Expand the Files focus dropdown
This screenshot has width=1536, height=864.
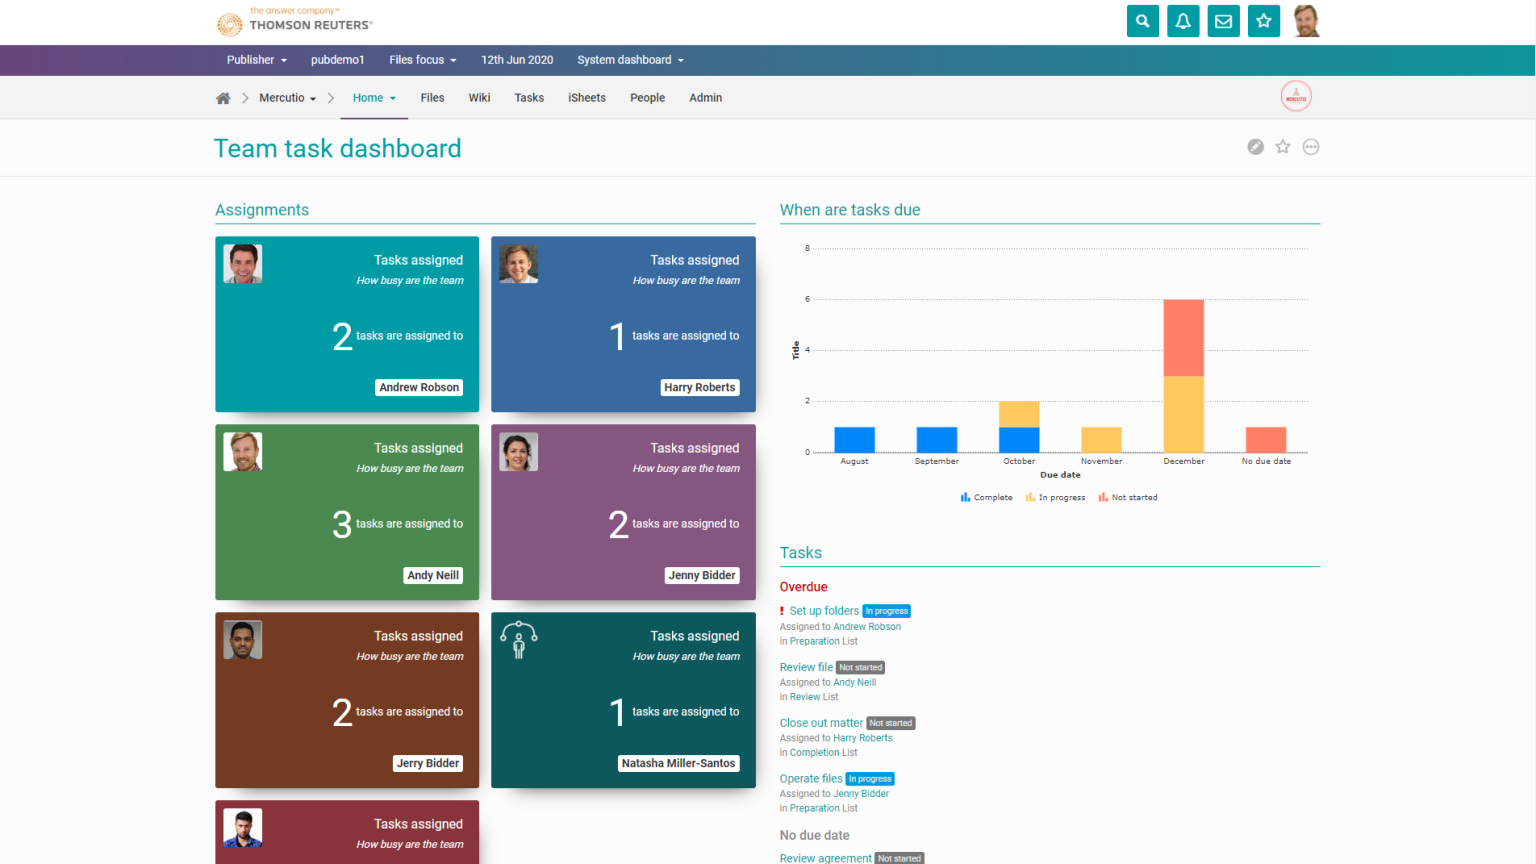pyautogui.click(x=422, y=60)
